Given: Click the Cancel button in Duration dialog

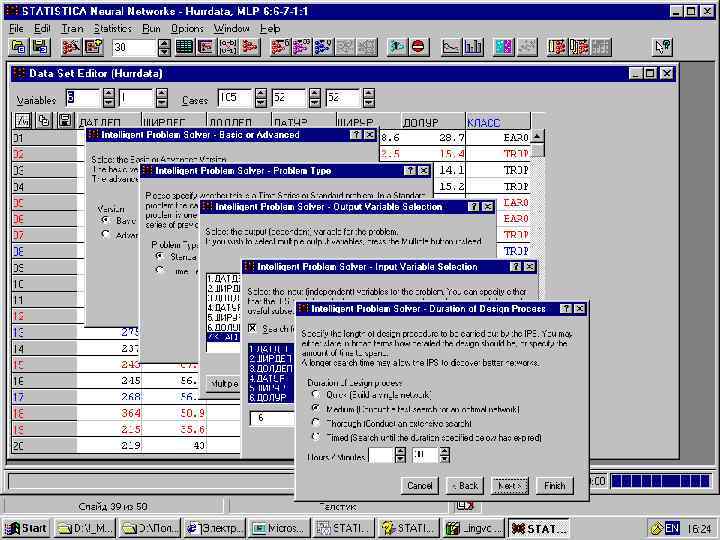Looking at the screenshot, I should pos(419,485).
